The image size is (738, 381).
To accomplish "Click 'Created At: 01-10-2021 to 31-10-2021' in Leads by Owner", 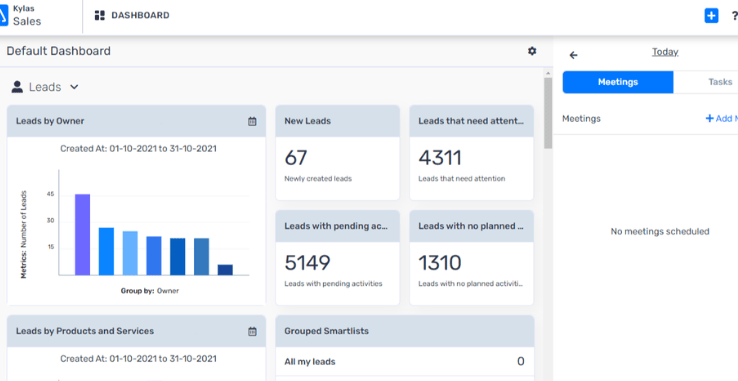I will pos(138,149).
